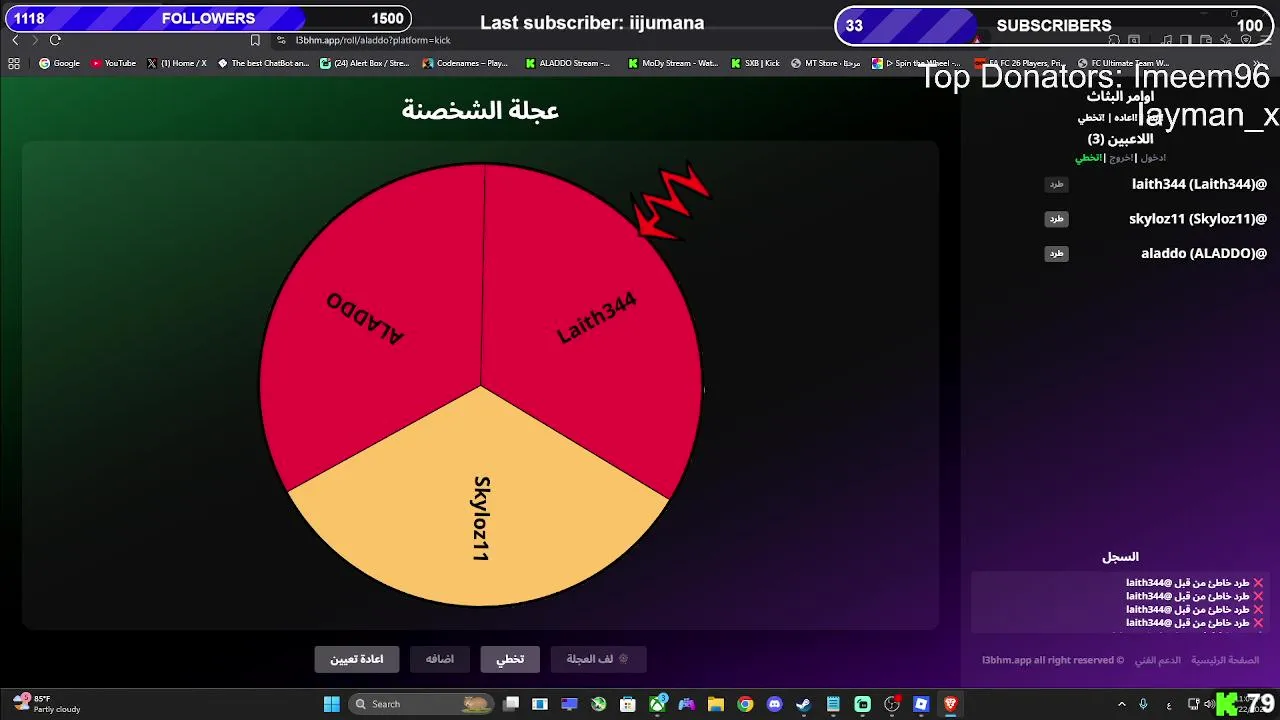Go forward with the browser forward arrow
The height and width of the screenshot is (720, 1280).
point(34,40)
